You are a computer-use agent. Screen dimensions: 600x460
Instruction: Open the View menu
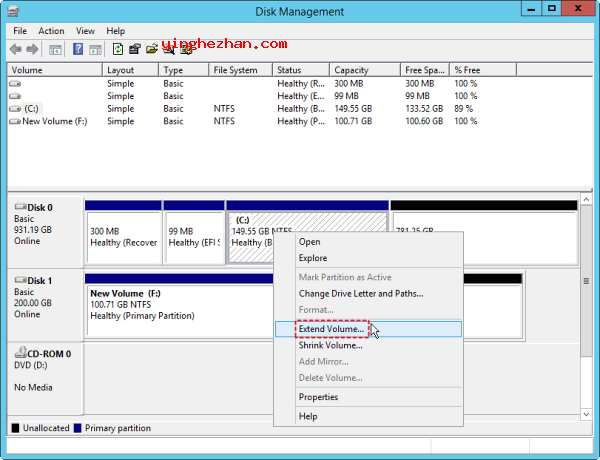(x=86, y=31)
